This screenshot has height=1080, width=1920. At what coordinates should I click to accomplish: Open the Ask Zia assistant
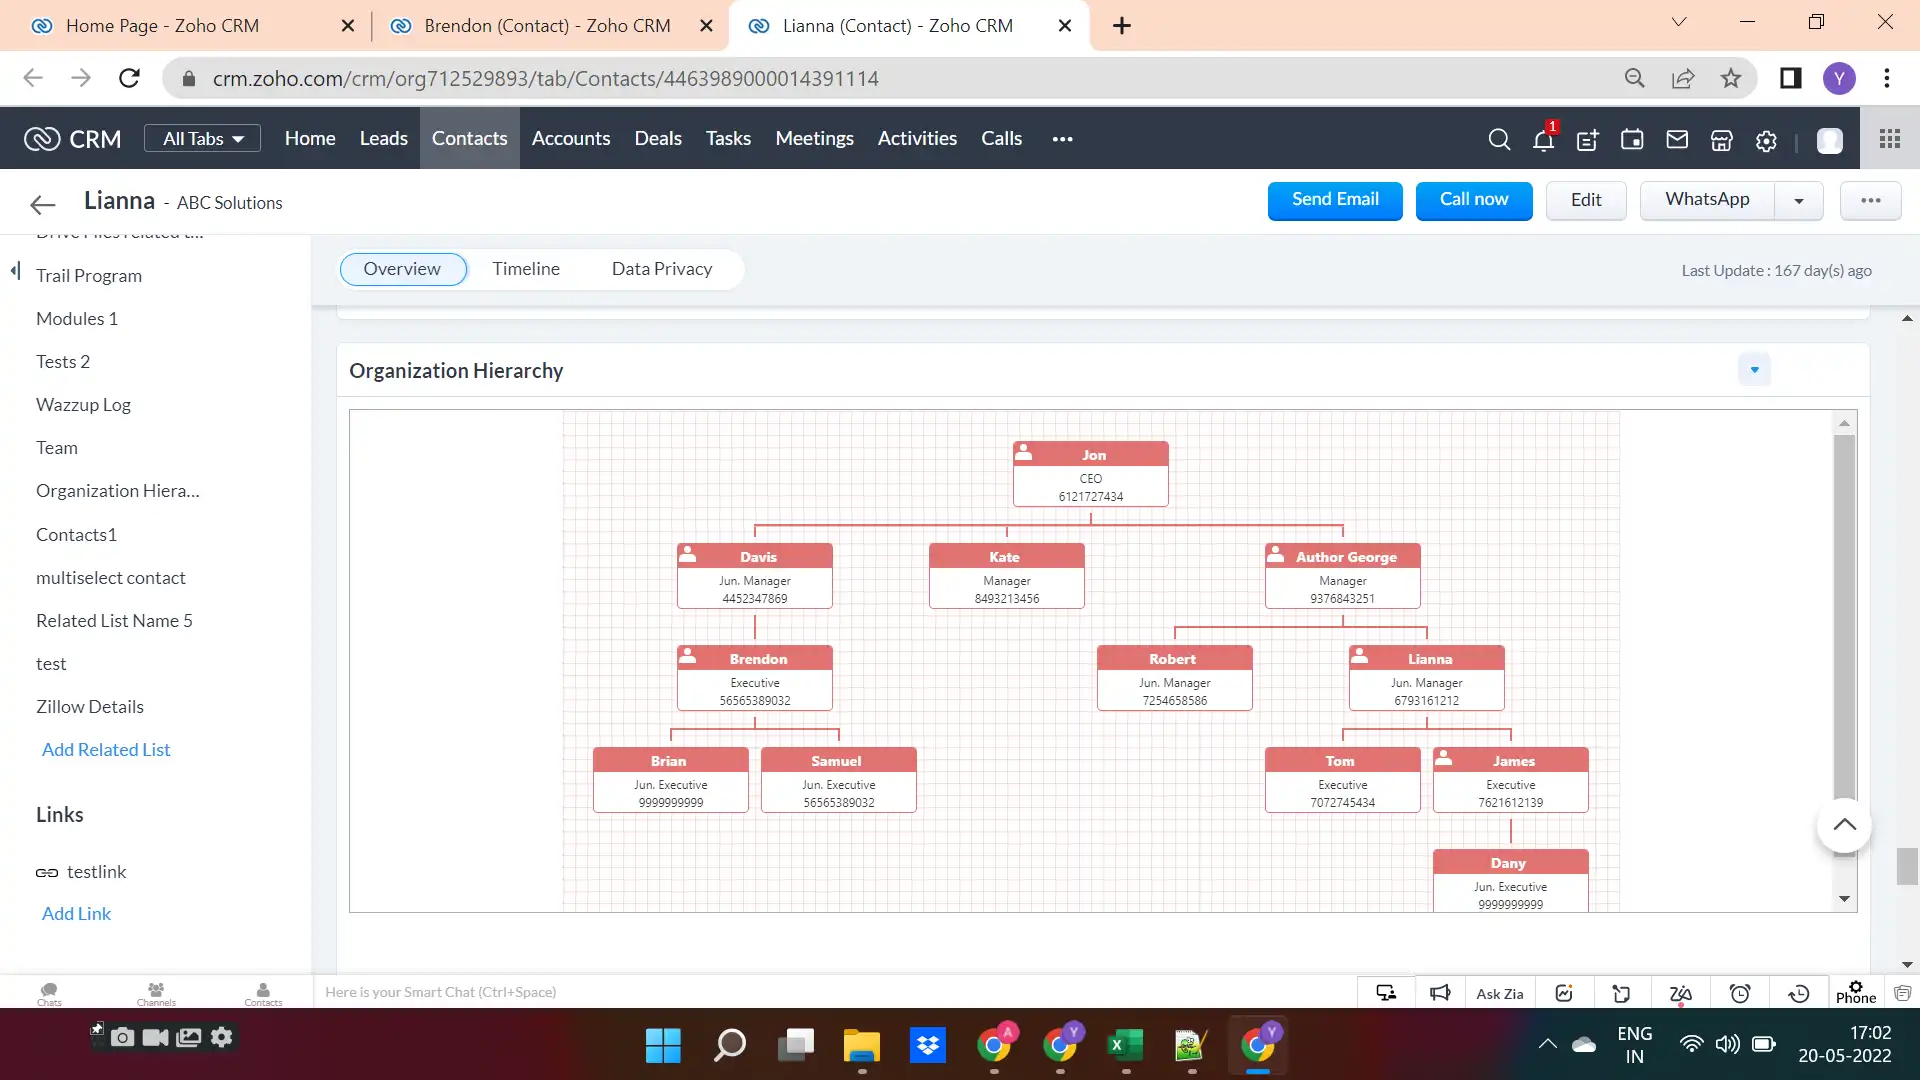point(1499,992)
